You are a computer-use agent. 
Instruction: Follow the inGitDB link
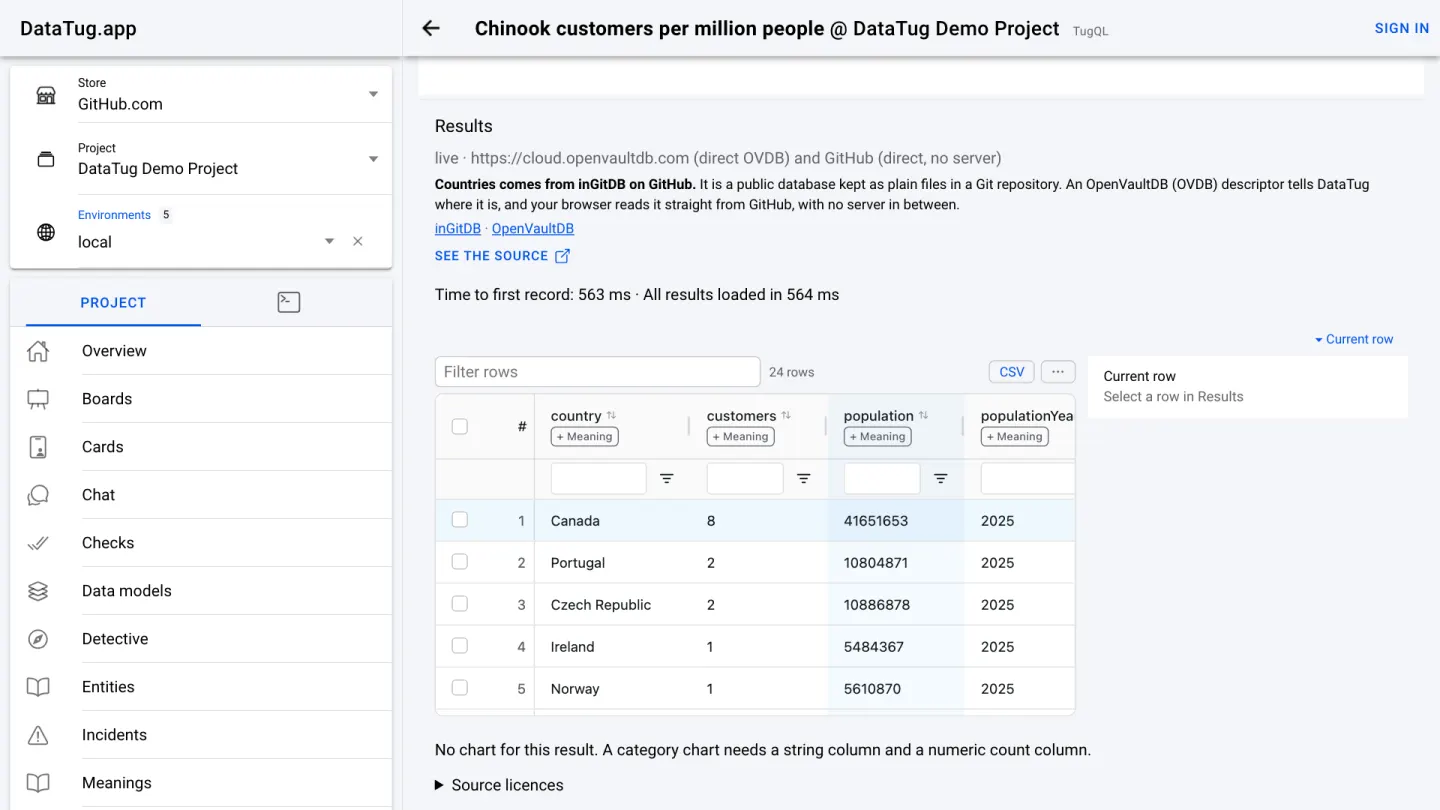tap(458, 228)
